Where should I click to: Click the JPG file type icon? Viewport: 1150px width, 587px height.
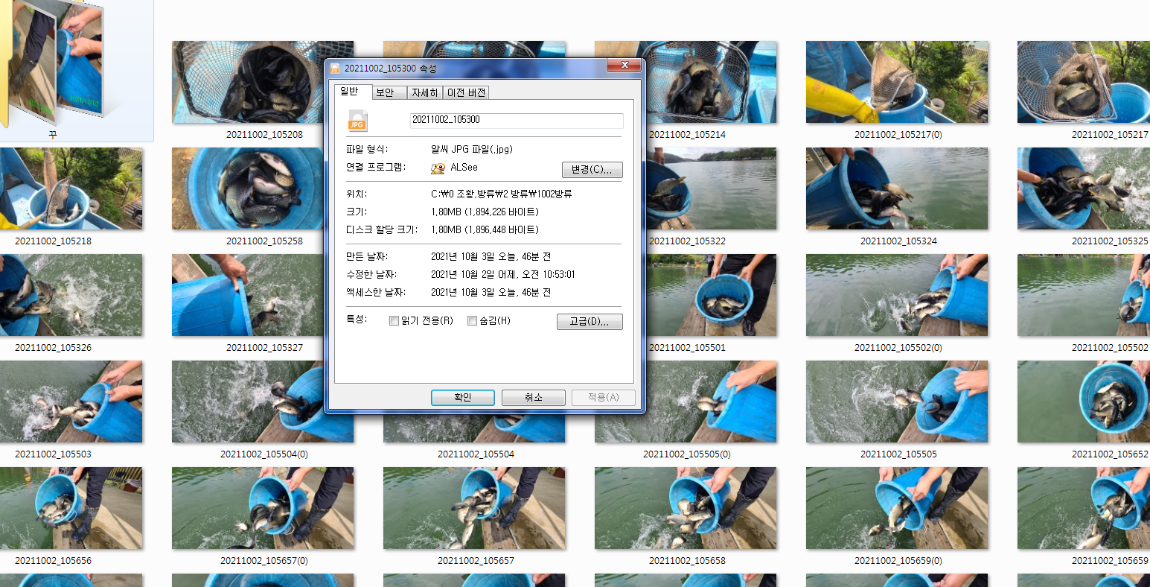[358, 121]
